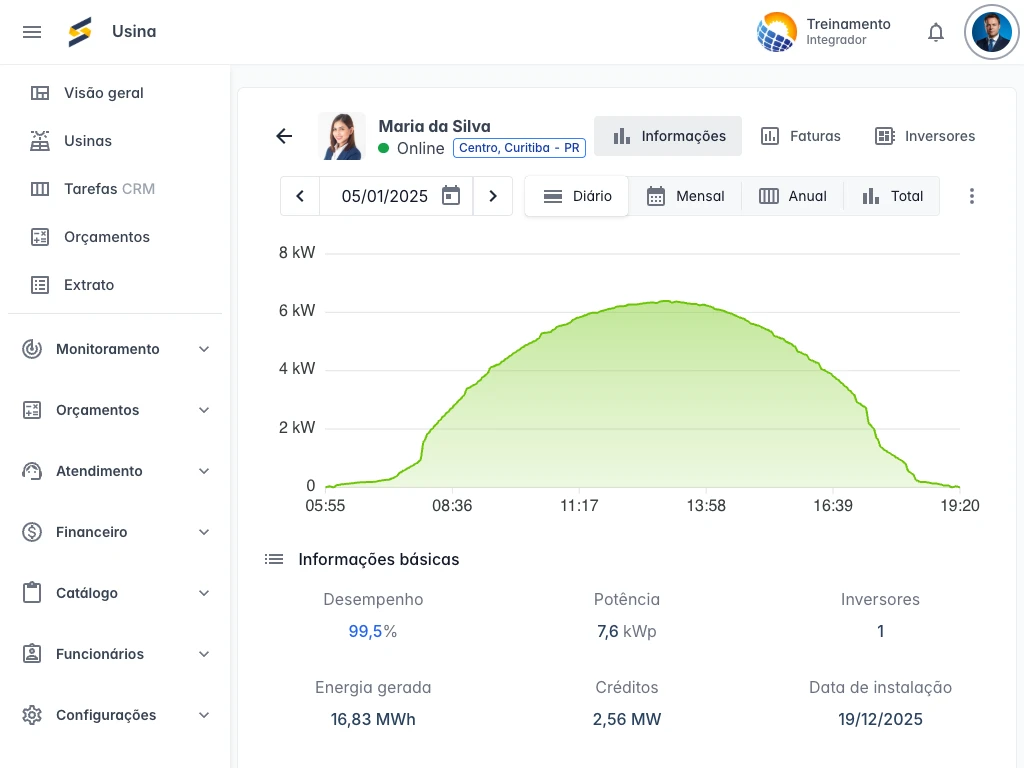Go to next day arrow
Viewport: 1024px width, 768px height.
point(493,196)
